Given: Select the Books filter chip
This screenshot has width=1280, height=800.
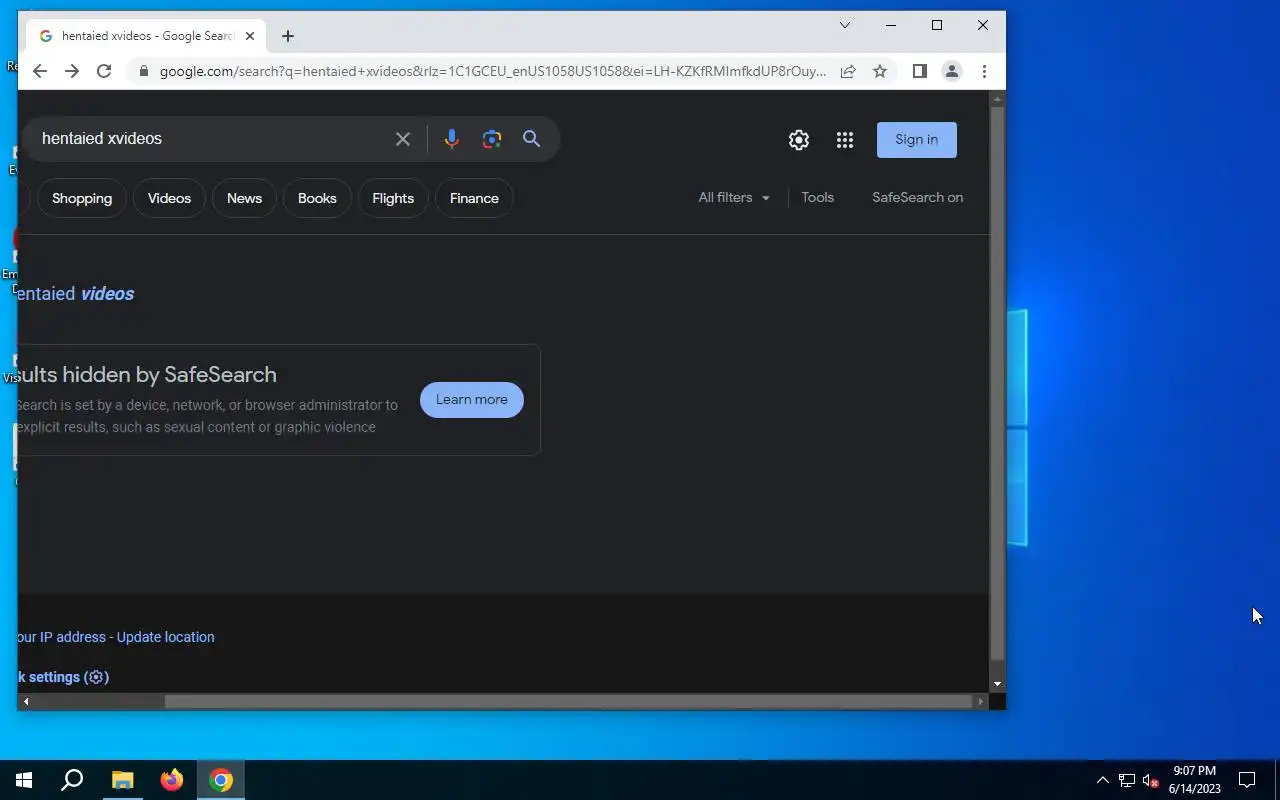Looking at the screenshot, I should (x=317, y=198).
